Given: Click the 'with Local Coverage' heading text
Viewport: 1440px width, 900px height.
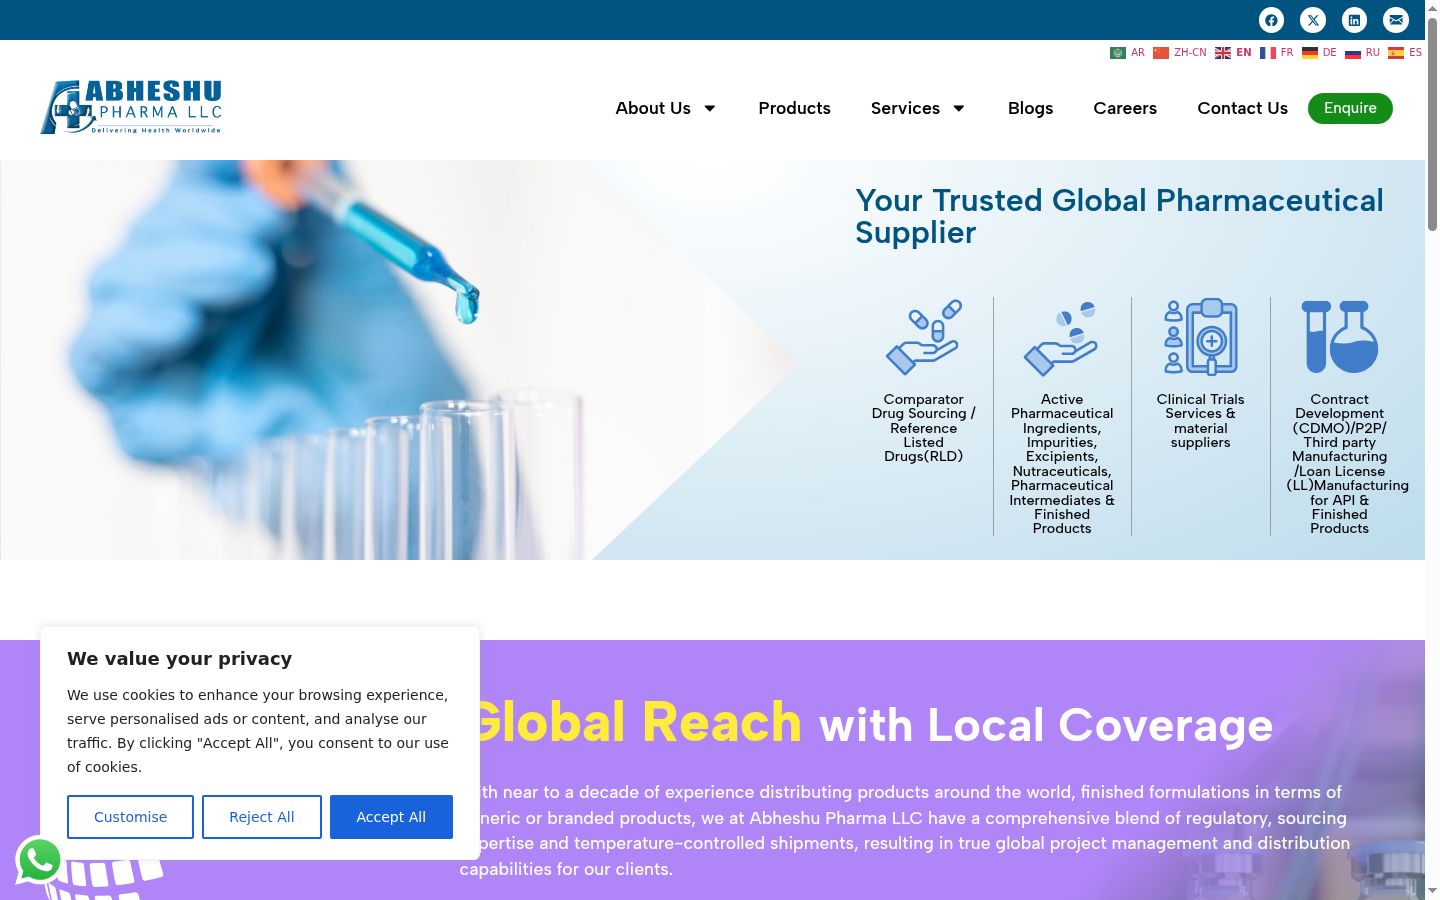Looking at the screenshot, I should tap(1046, 725).
